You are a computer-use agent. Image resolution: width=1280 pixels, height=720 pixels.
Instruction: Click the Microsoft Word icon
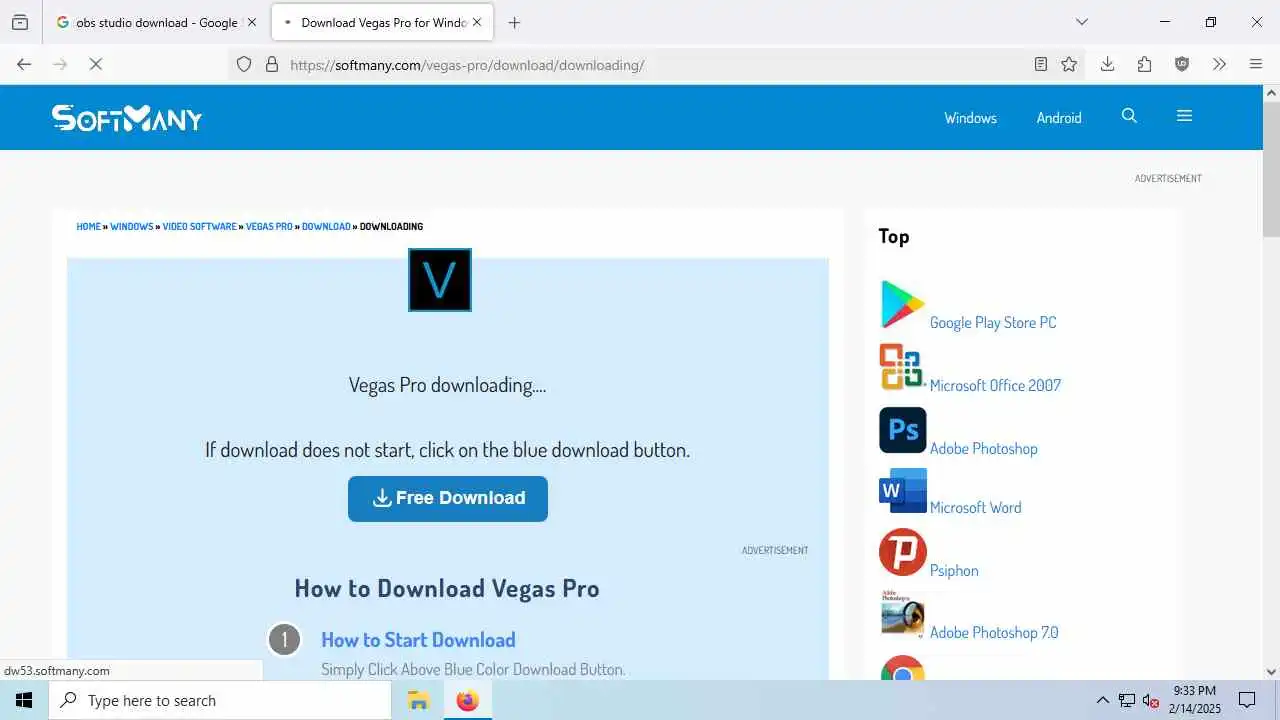[903, 492]
